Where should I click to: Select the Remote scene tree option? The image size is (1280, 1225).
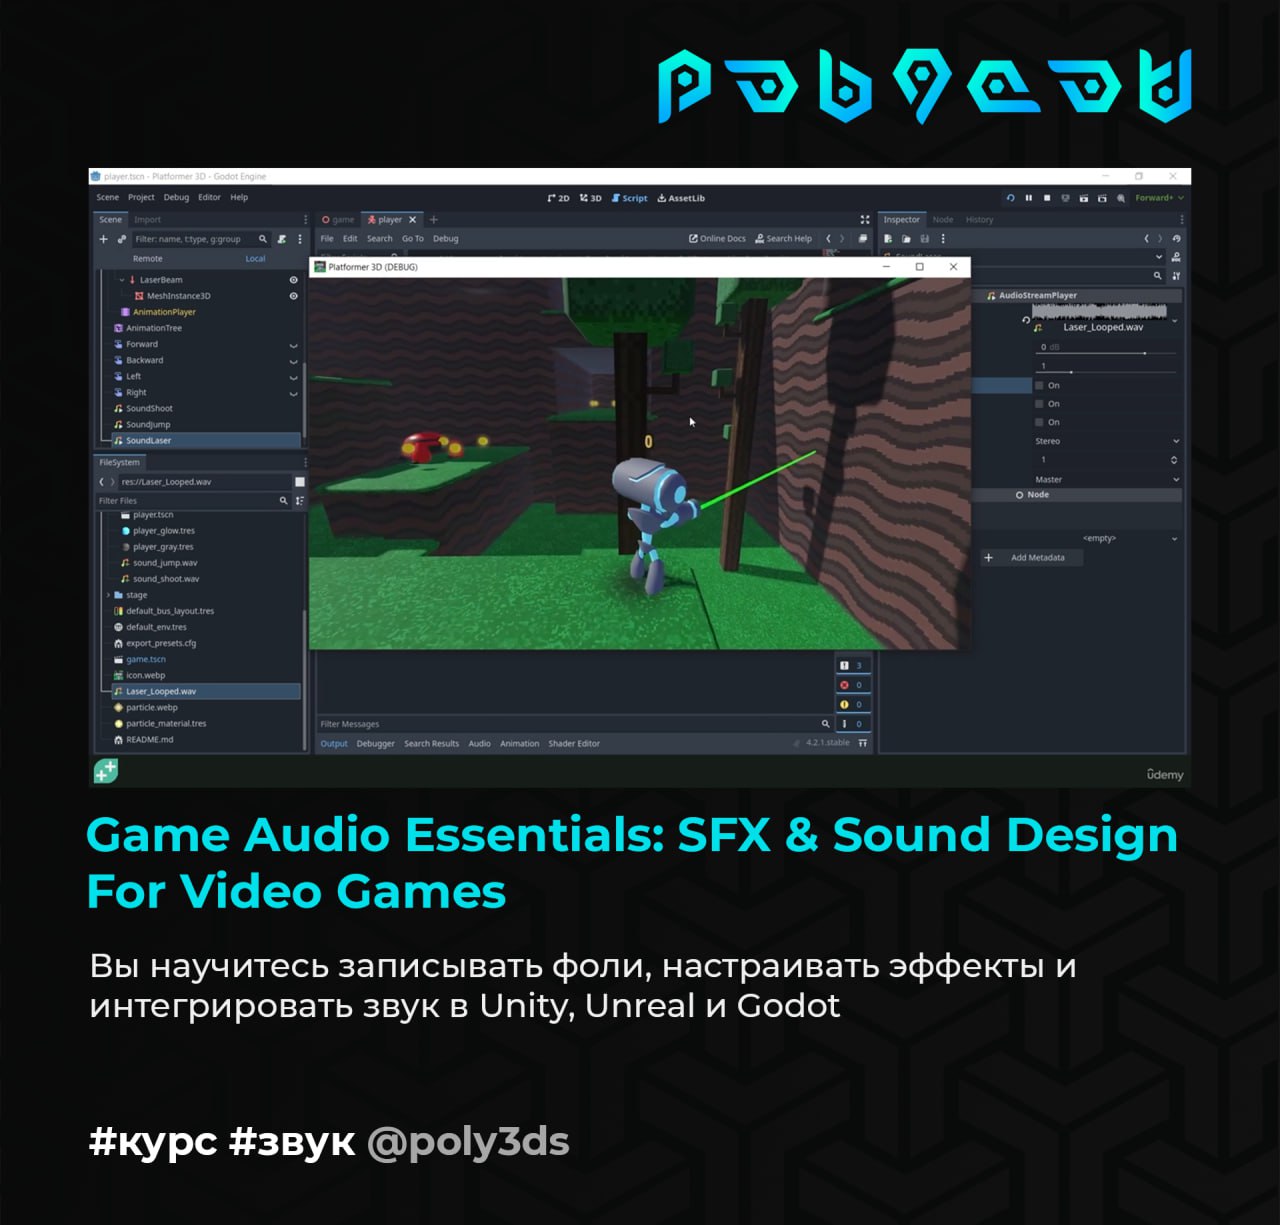pos(147,258)
